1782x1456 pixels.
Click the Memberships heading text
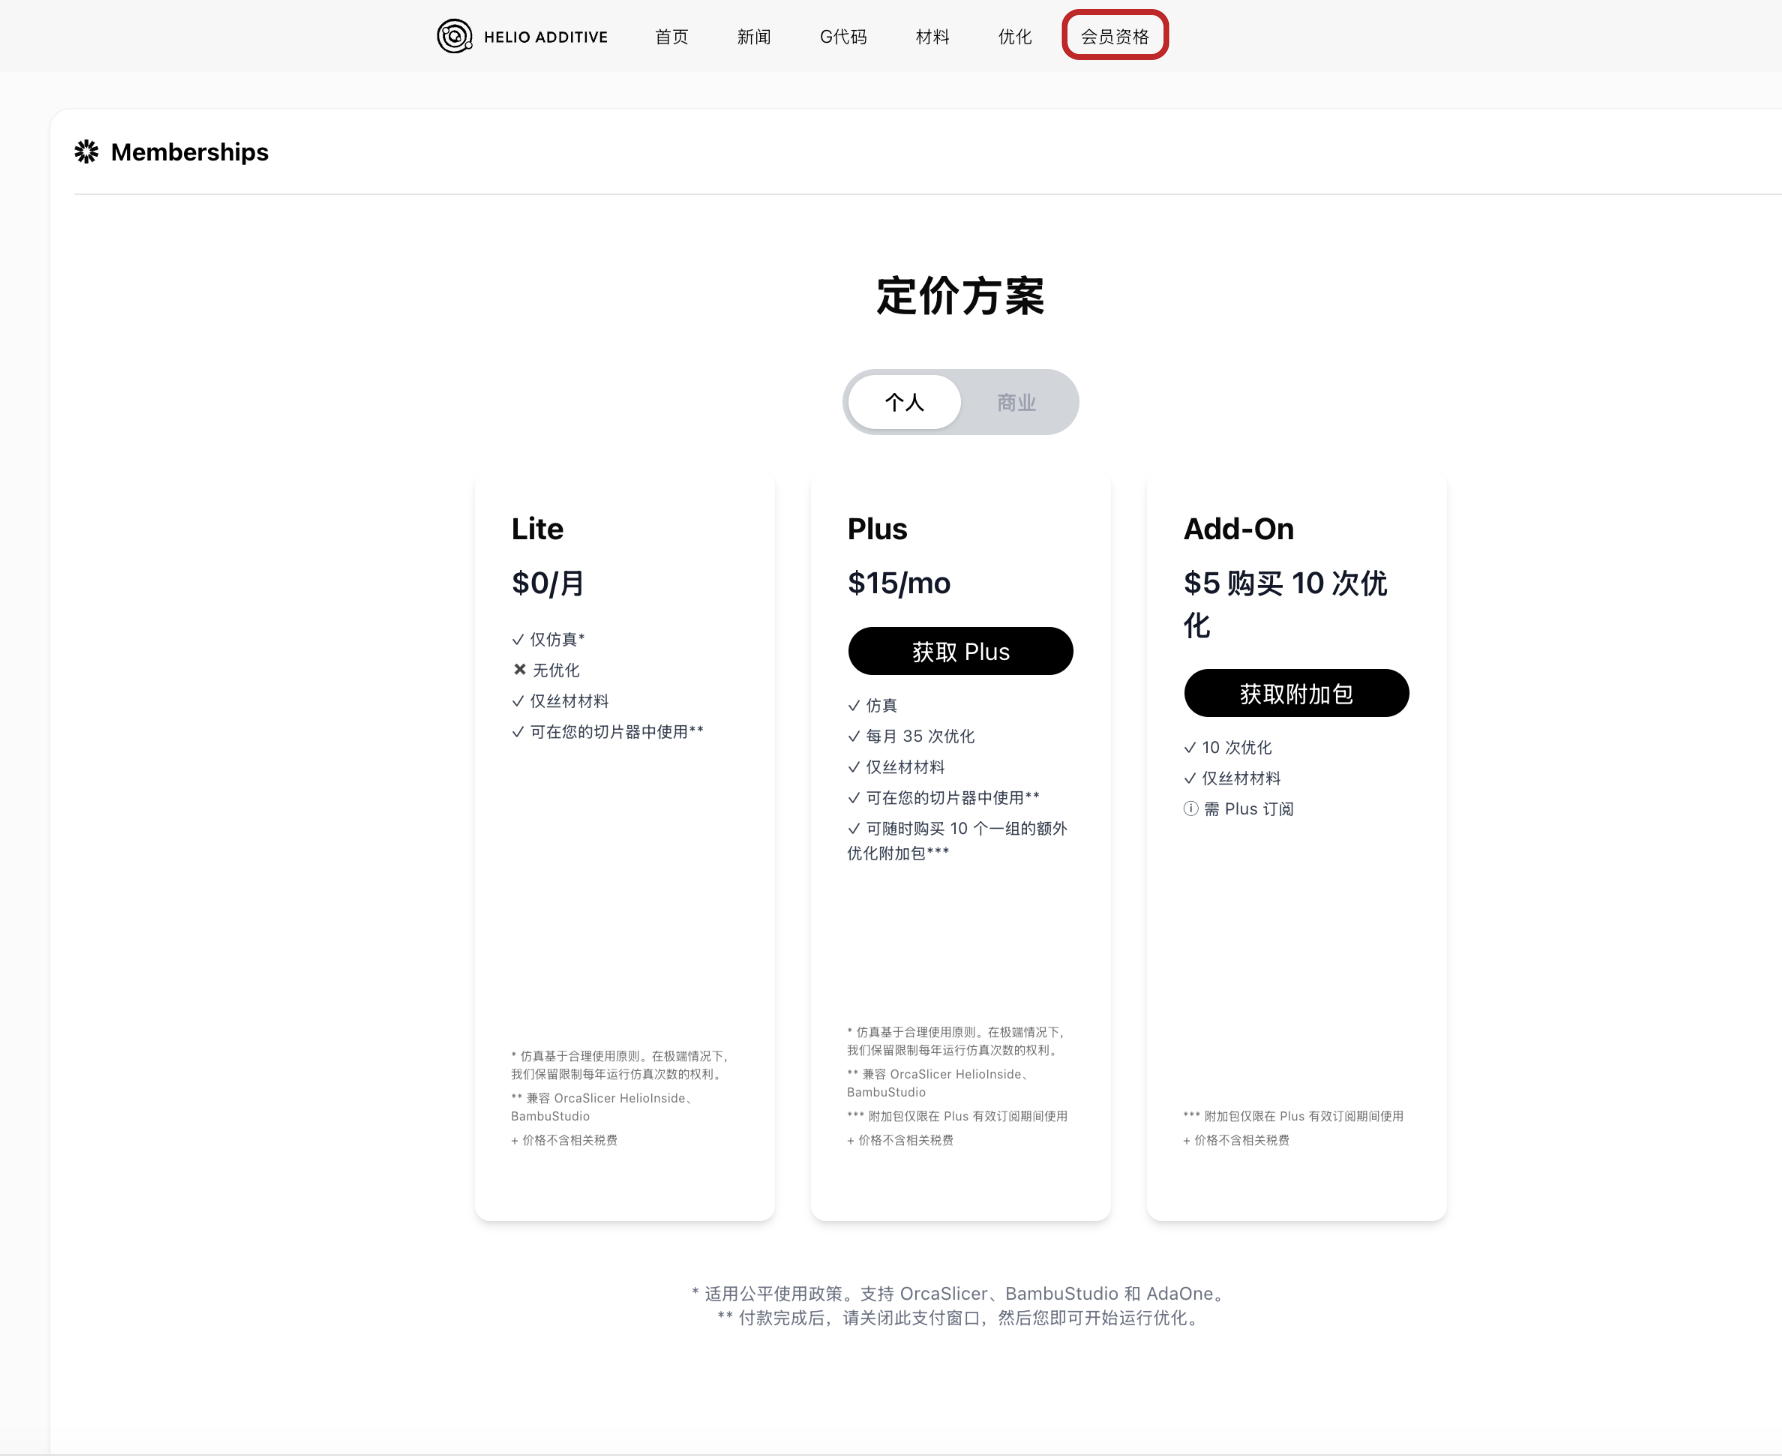190,152
